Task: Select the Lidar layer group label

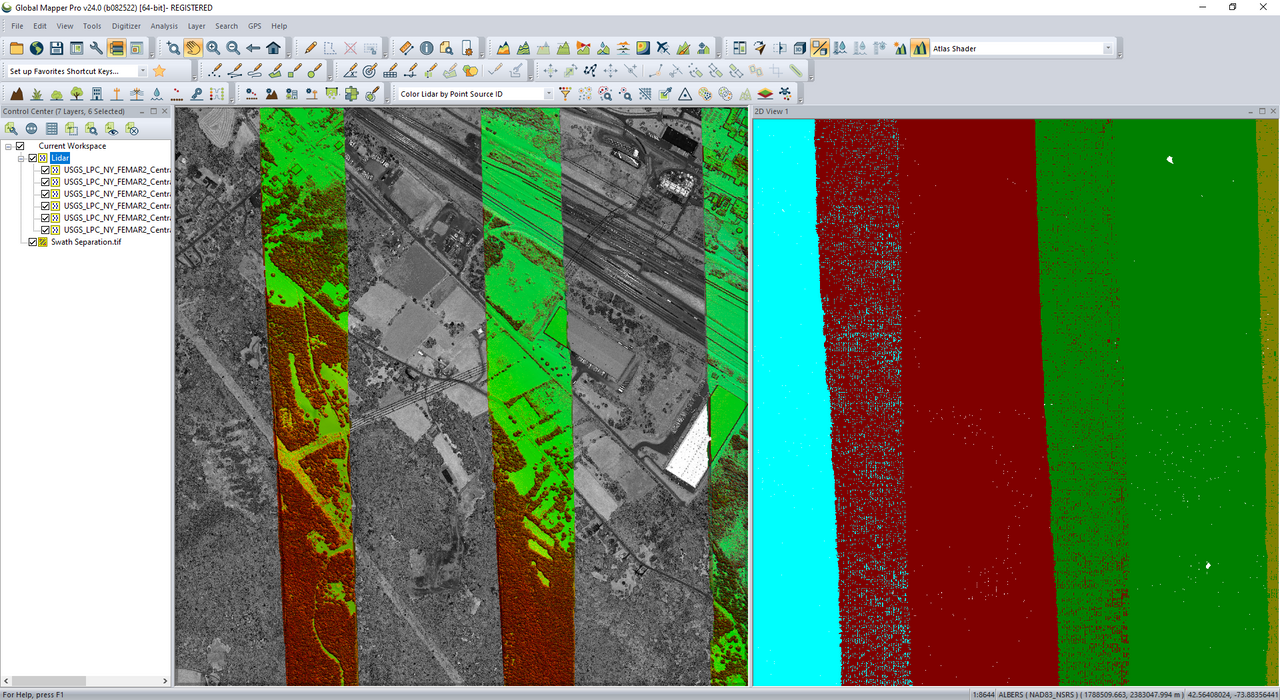Action: coord(60,158)
